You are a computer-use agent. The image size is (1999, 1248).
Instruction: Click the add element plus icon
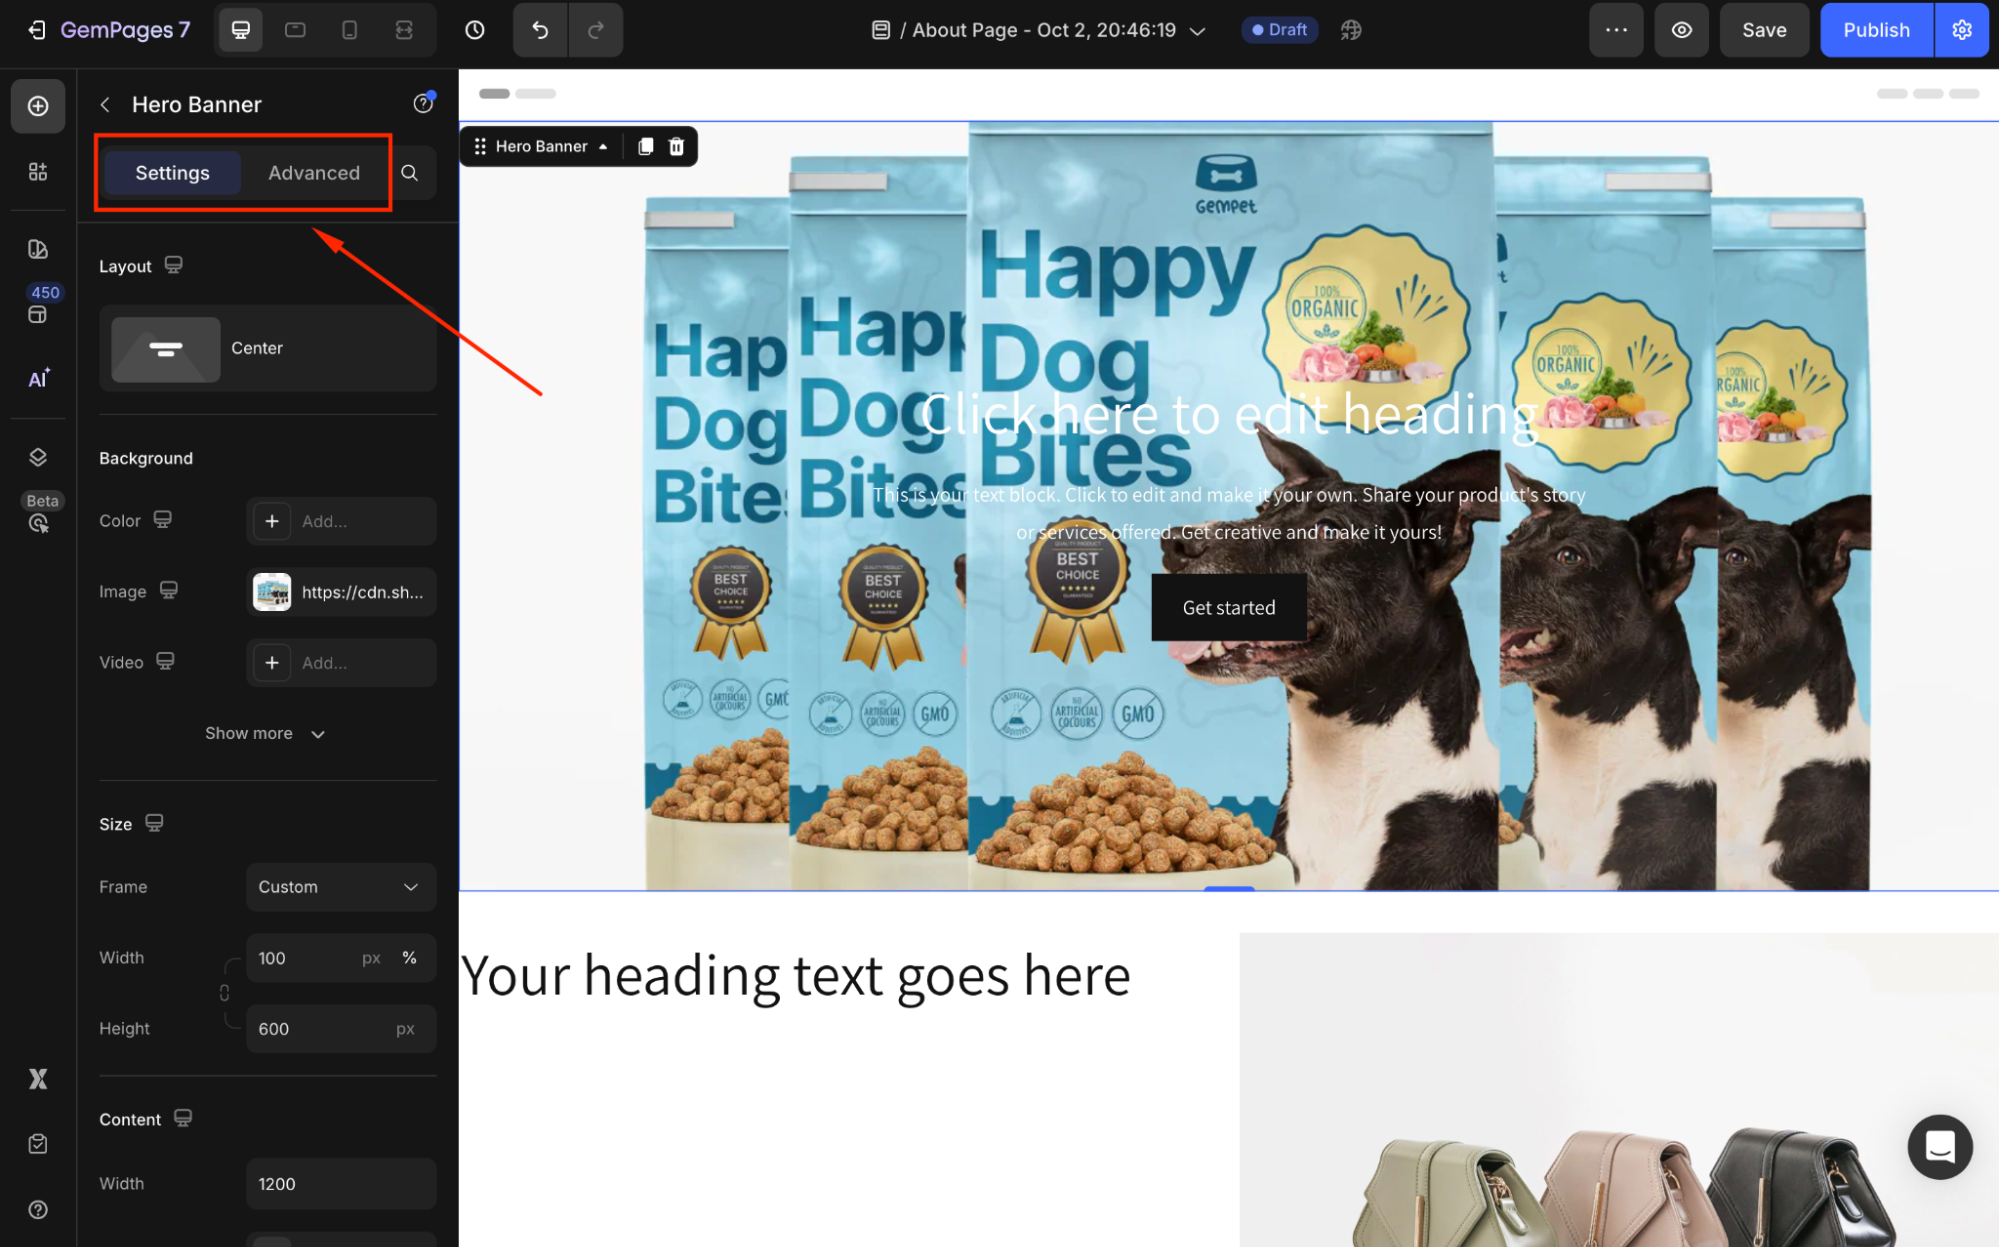coord(38,106)
